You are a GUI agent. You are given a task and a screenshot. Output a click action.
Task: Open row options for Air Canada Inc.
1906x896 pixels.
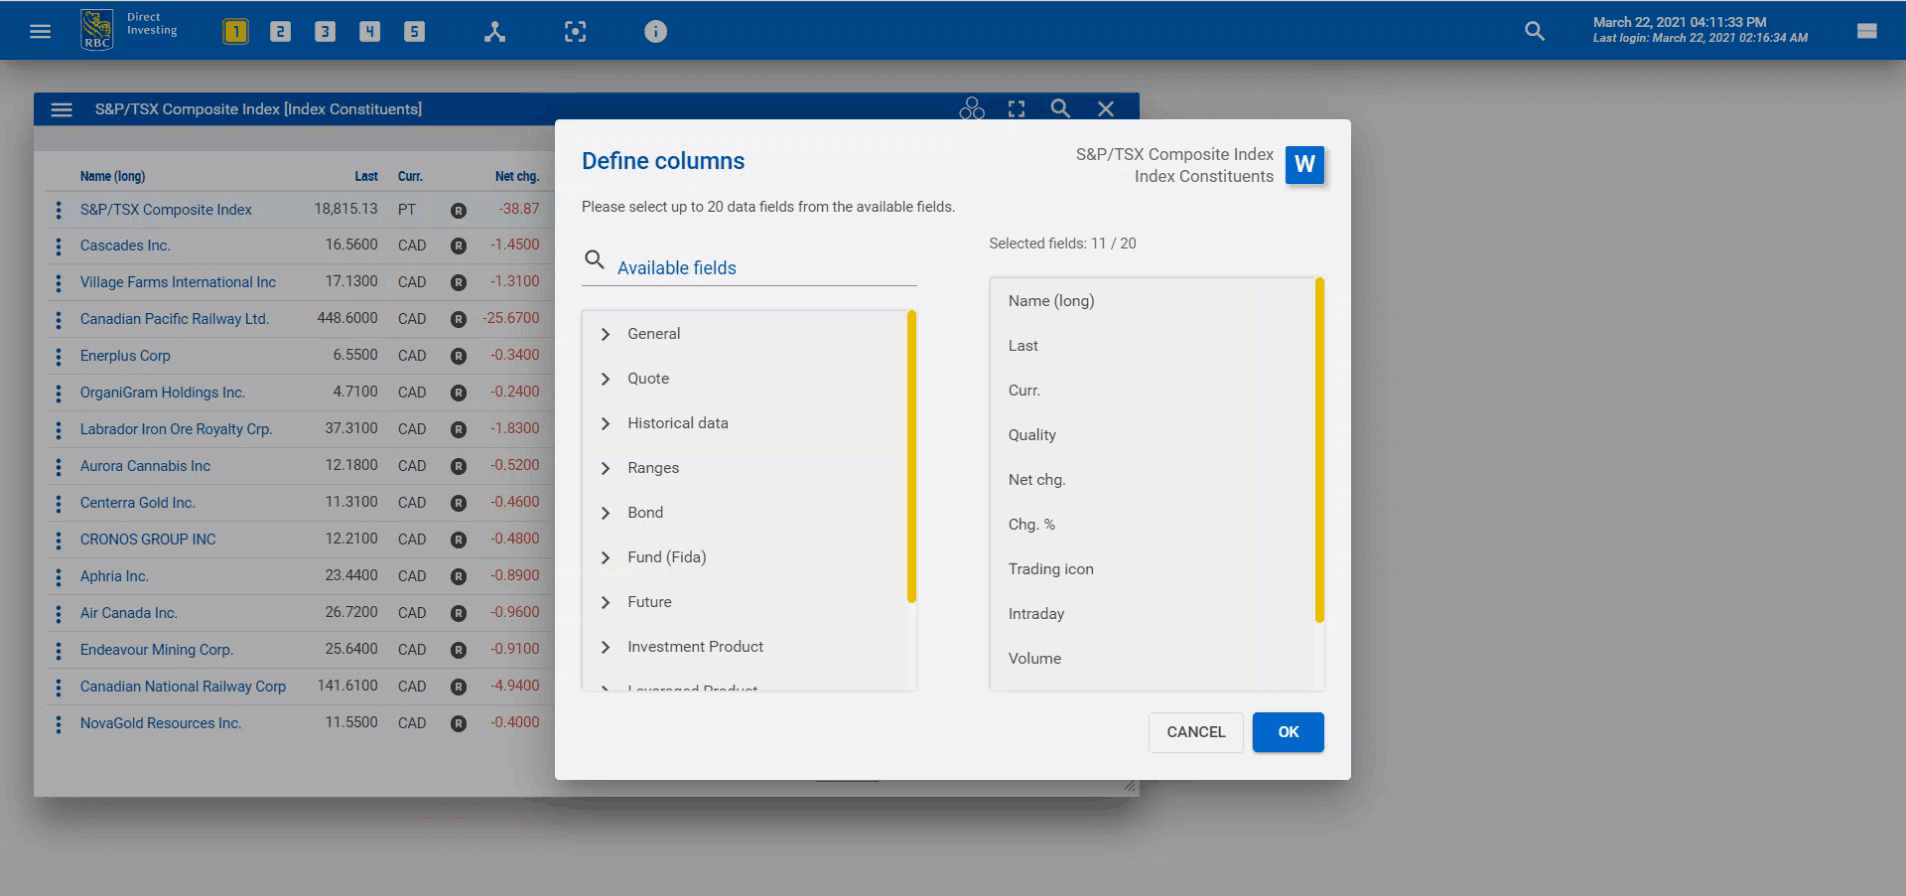(x=58, y=613)
